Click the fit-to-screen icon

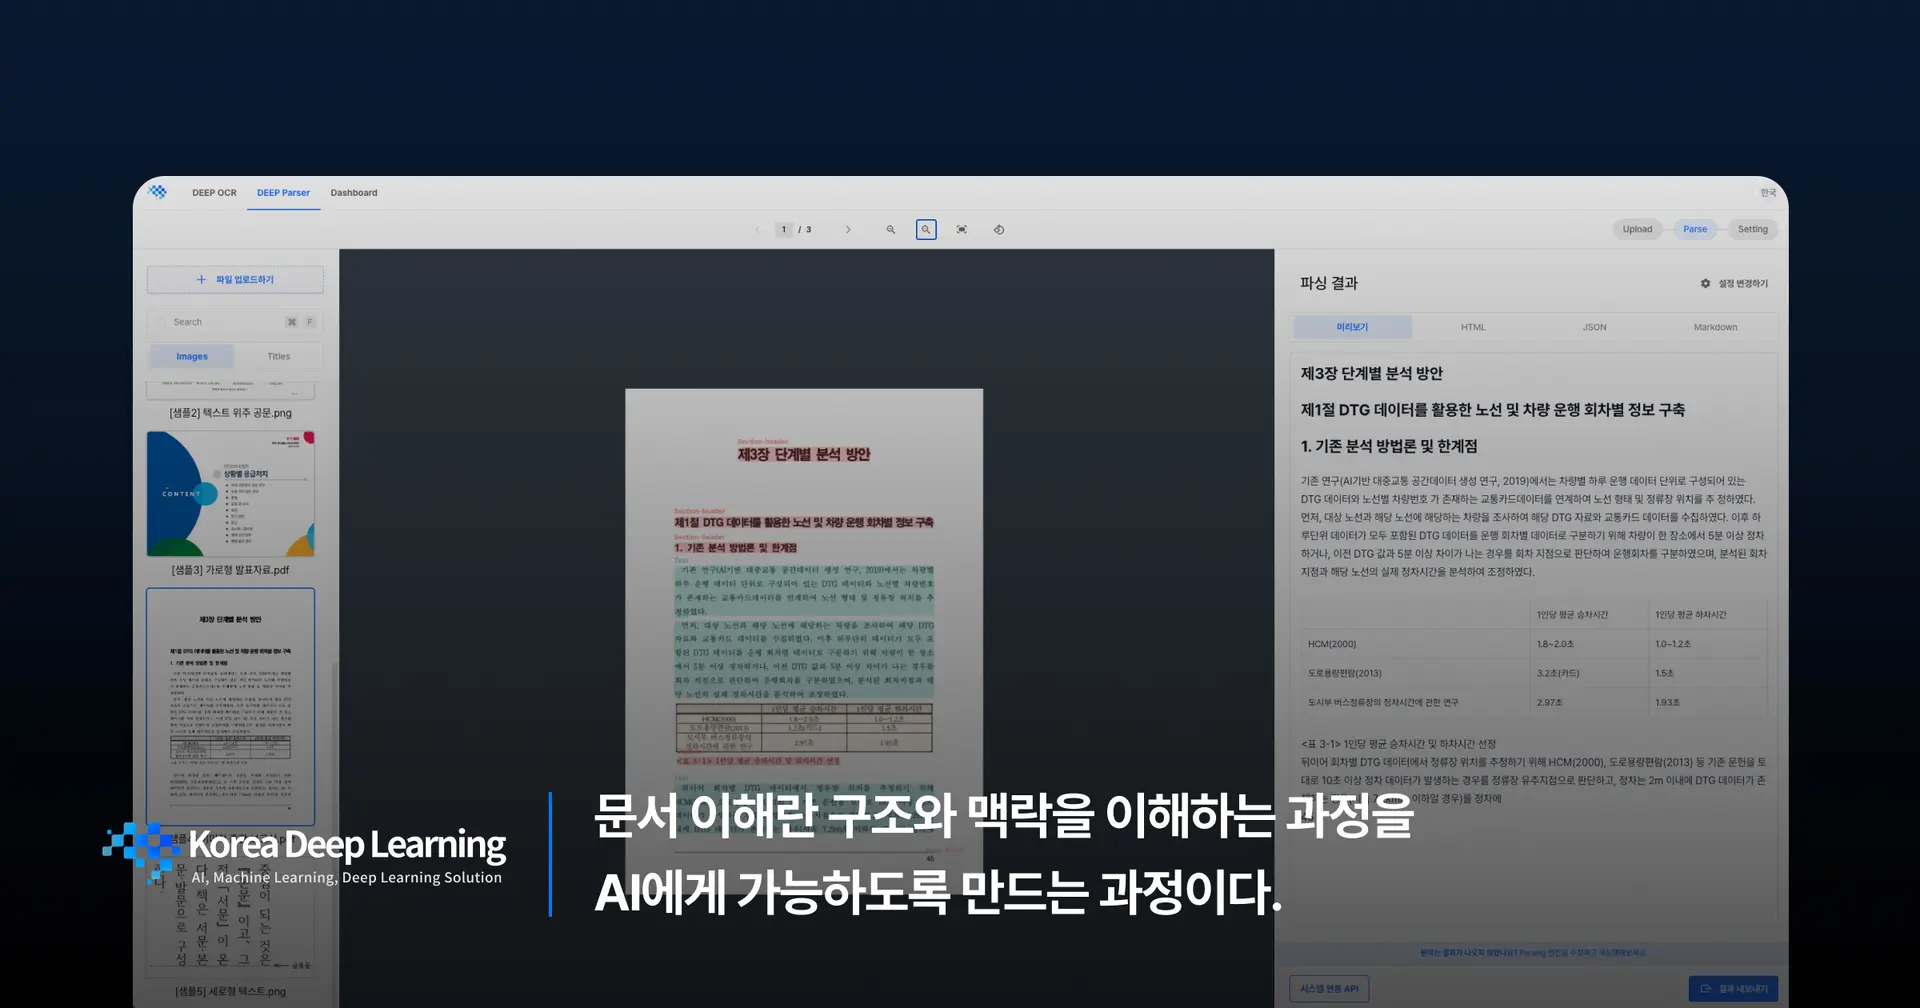tap(962, 230)
